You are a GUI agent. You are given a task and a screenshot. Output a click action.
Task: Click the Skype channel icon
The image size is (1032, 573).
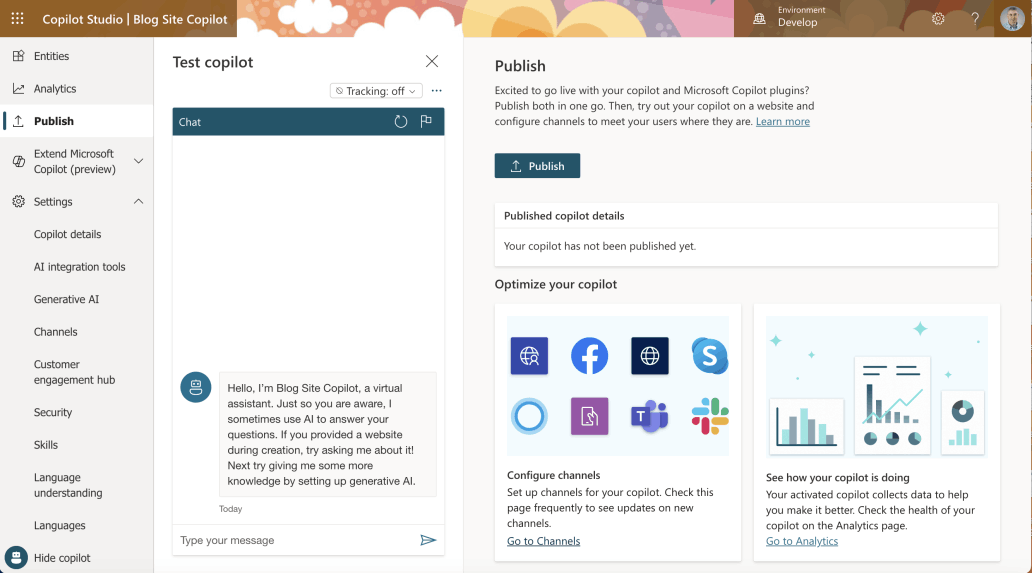coord(710,356)
